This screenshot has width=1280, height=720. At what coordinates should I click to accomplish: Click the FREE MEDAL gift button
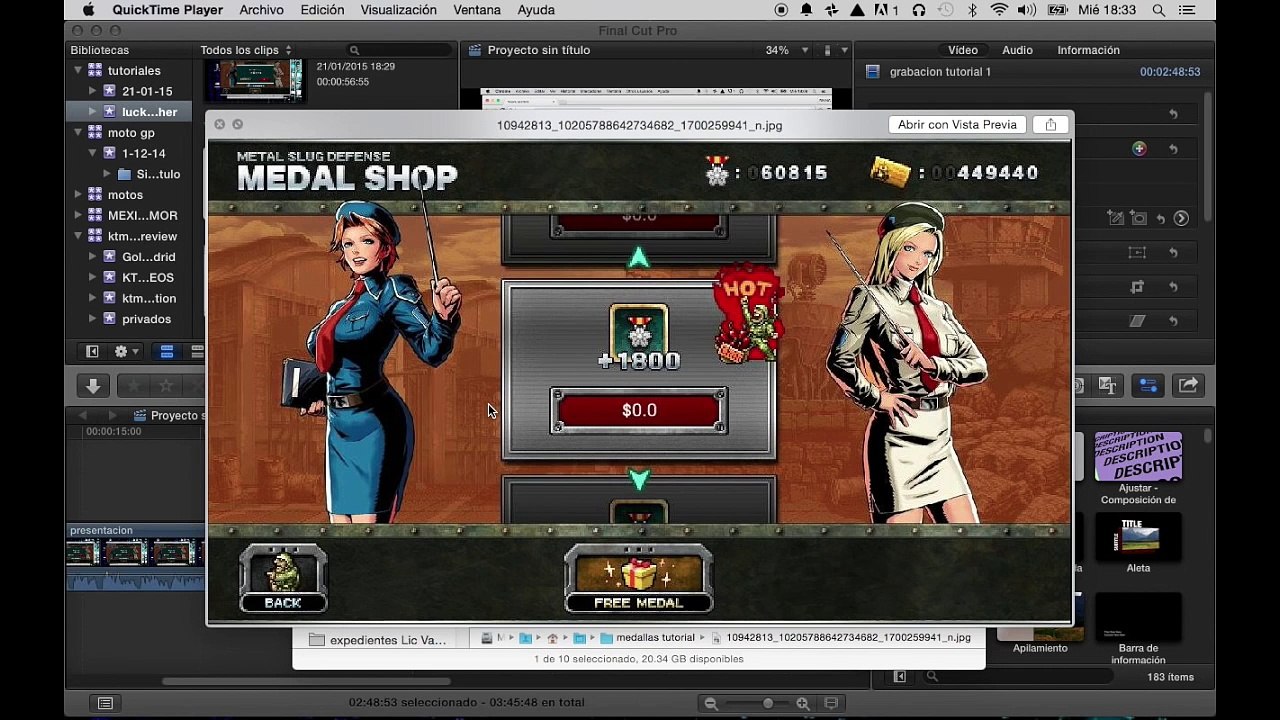(639, 578)
